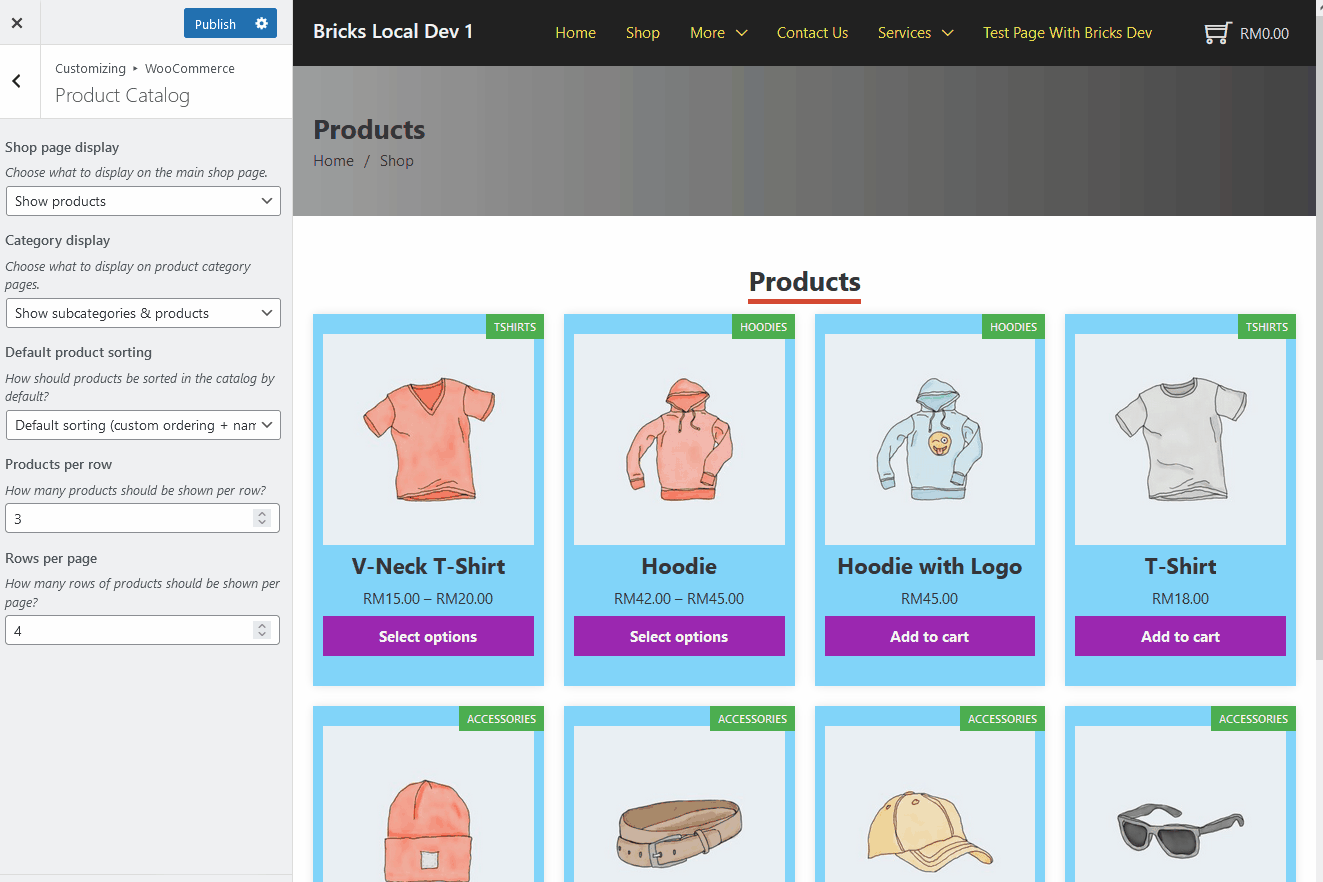Click the Hoodie with Logo product image

coord(929,439)
